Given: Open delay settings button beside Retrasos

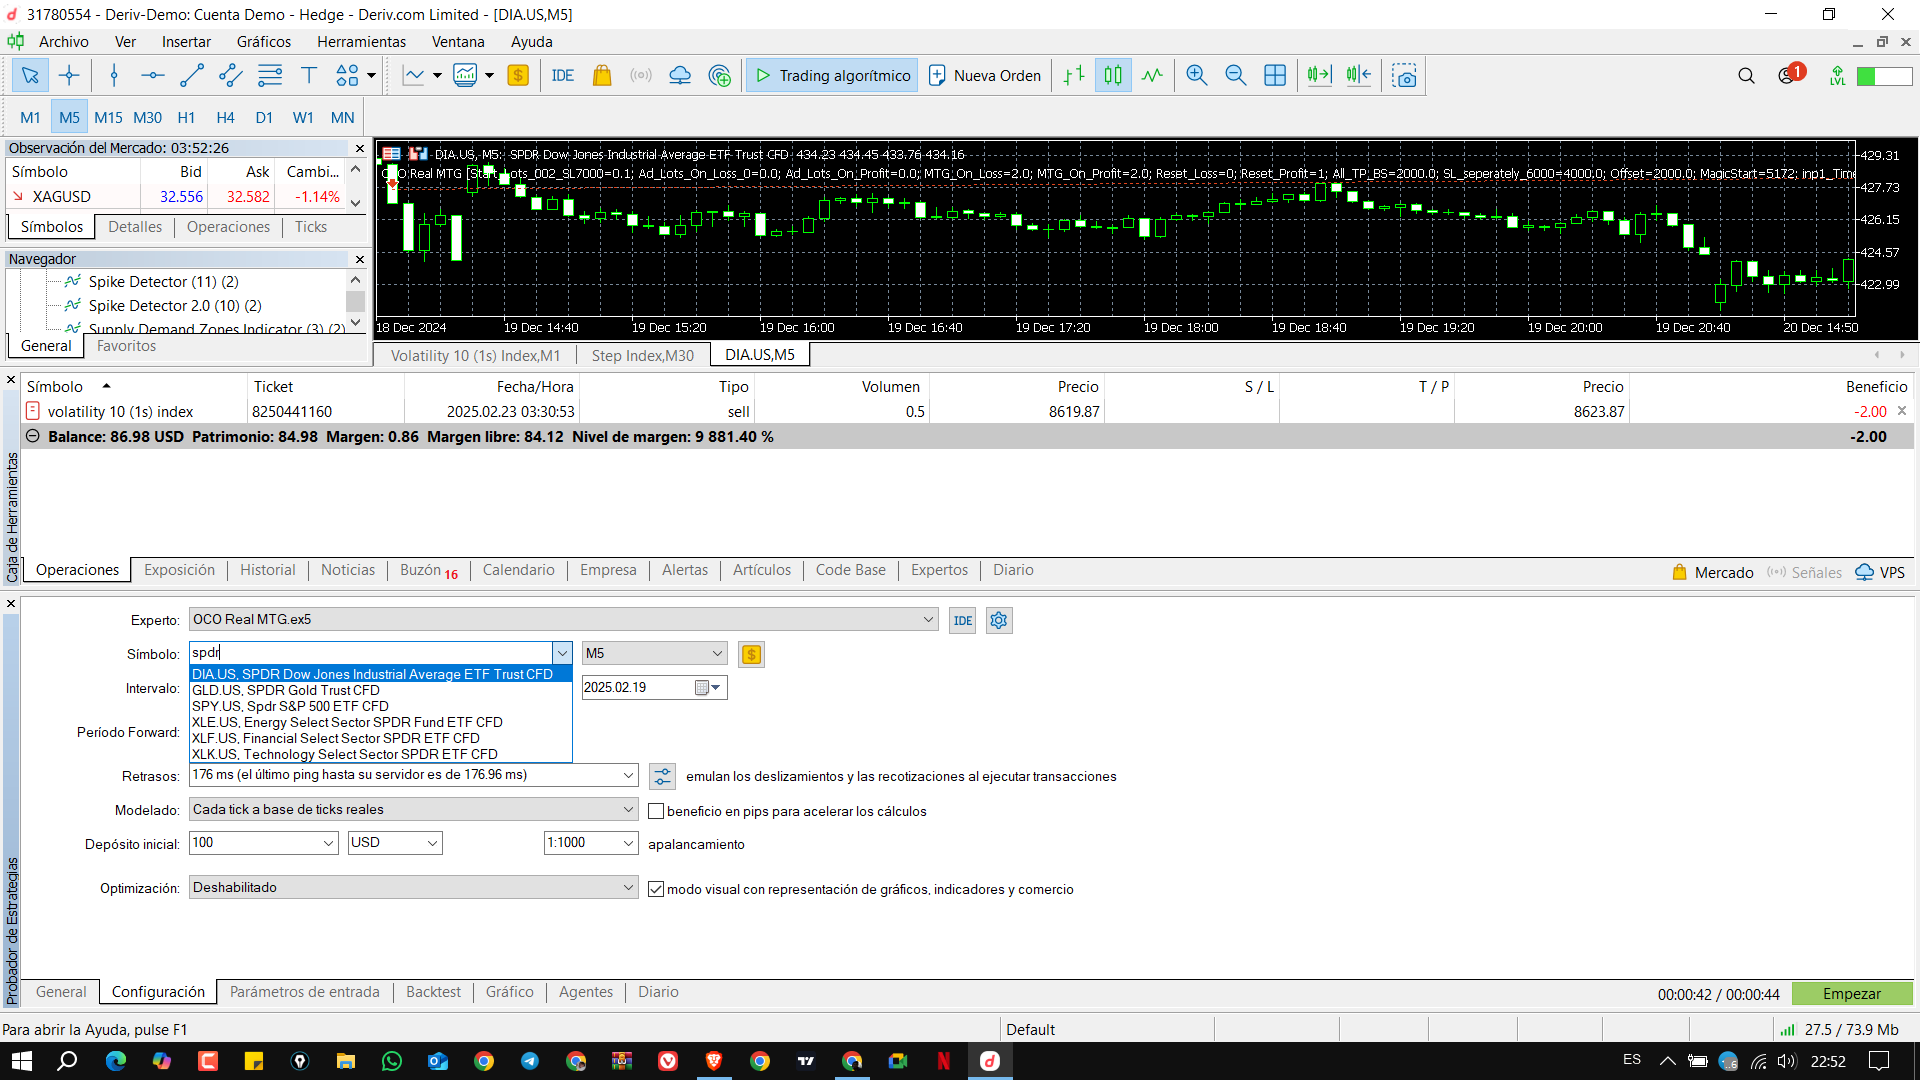Looking at the screenshot, I should (x=662, y=776).
